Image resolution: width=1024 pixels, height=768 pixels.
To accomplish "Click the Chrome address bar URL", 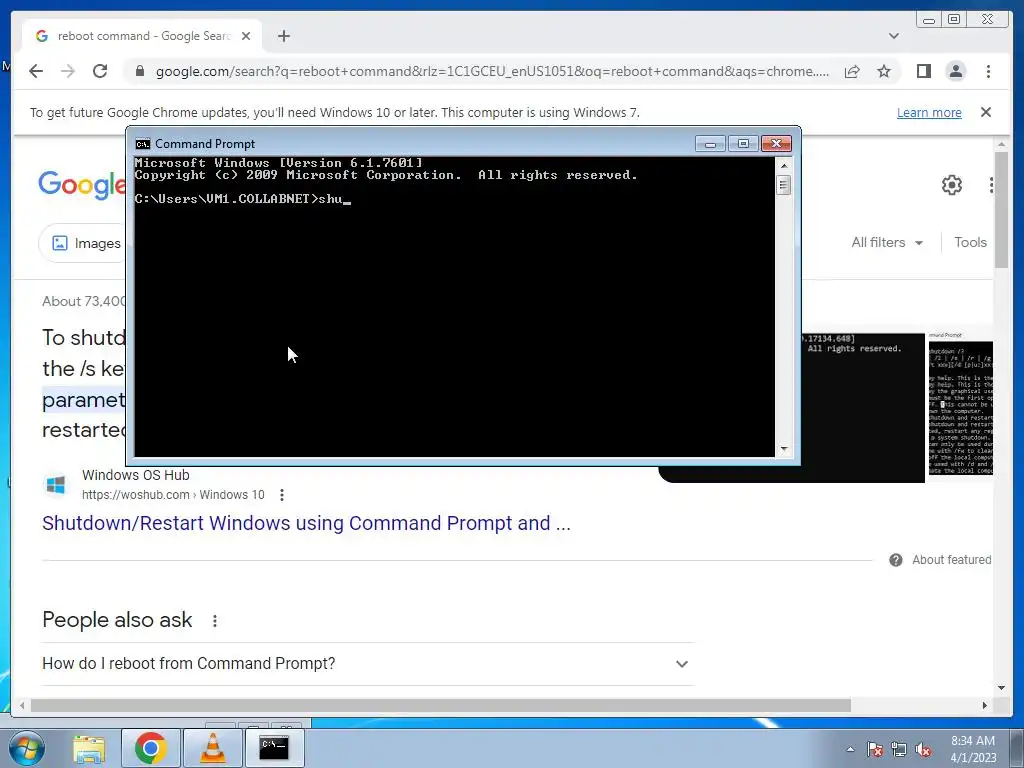I will 492,71.
